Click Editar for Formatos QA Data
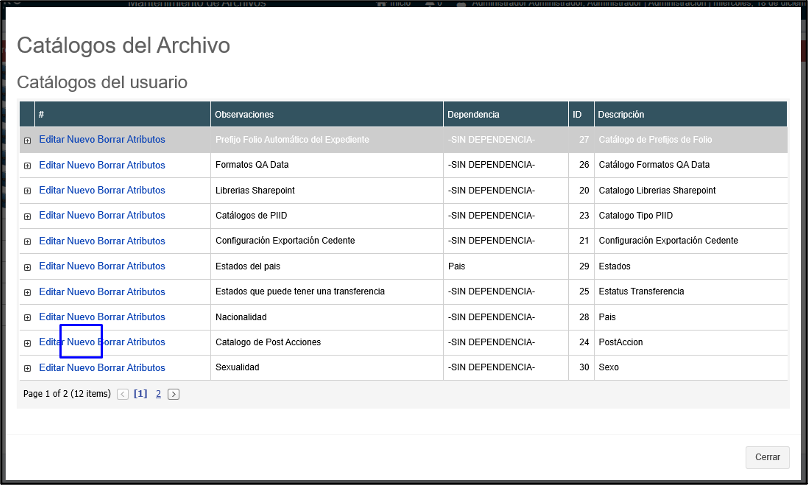The height and width of the screenshot is (486, 808). pyautogui.click(x=51, y=165)
